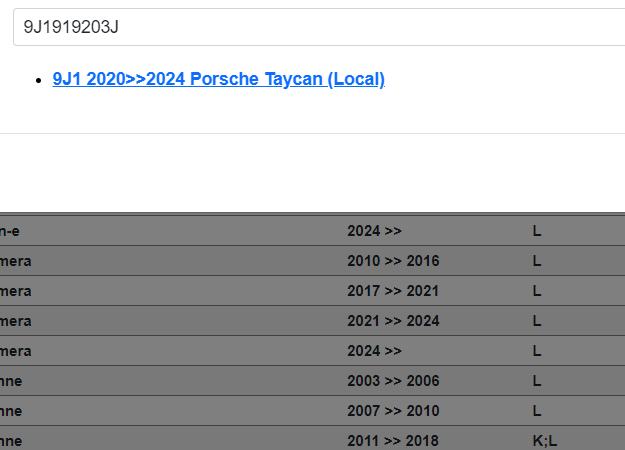Screen dimensions: 625x450
Task: Select the 2011 >> 2018 year cell
Action: [393, 440]
